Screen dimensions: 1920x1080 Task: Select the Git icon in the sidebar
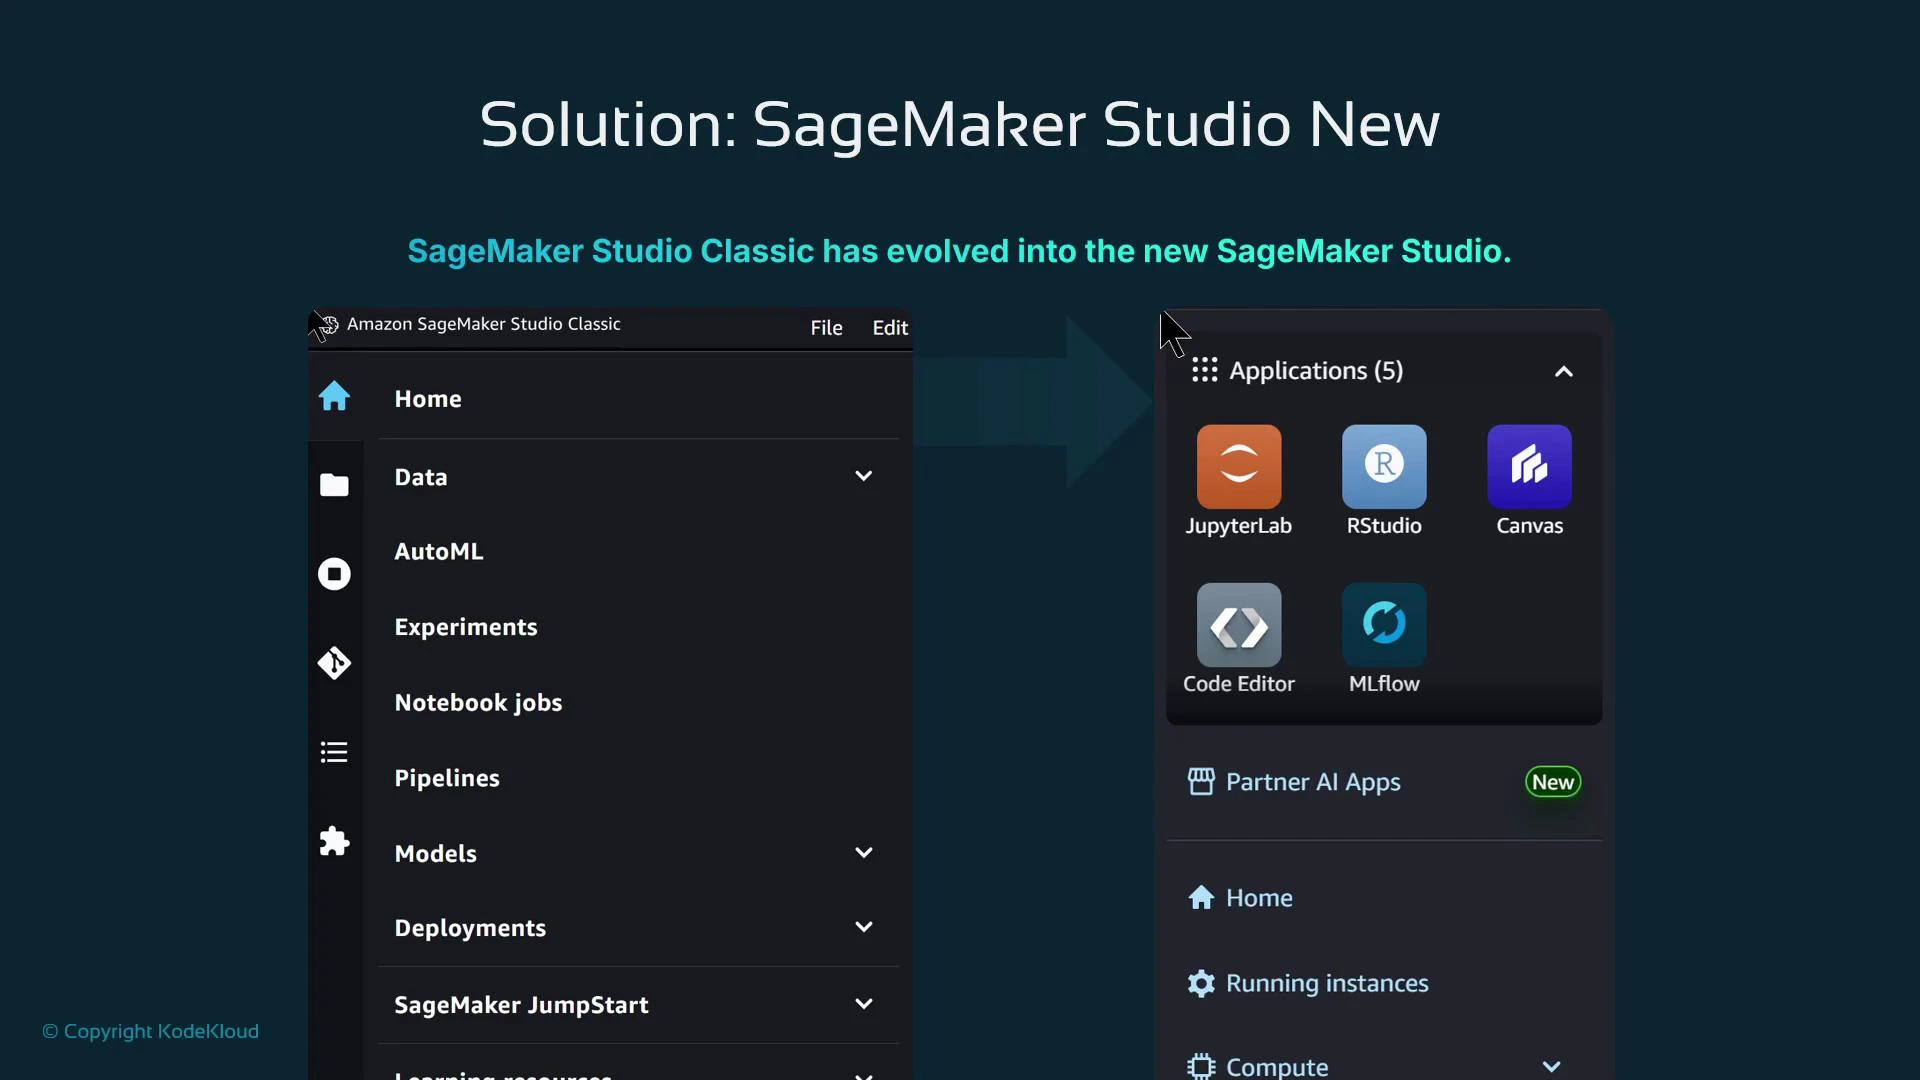(x=334, y=663)
